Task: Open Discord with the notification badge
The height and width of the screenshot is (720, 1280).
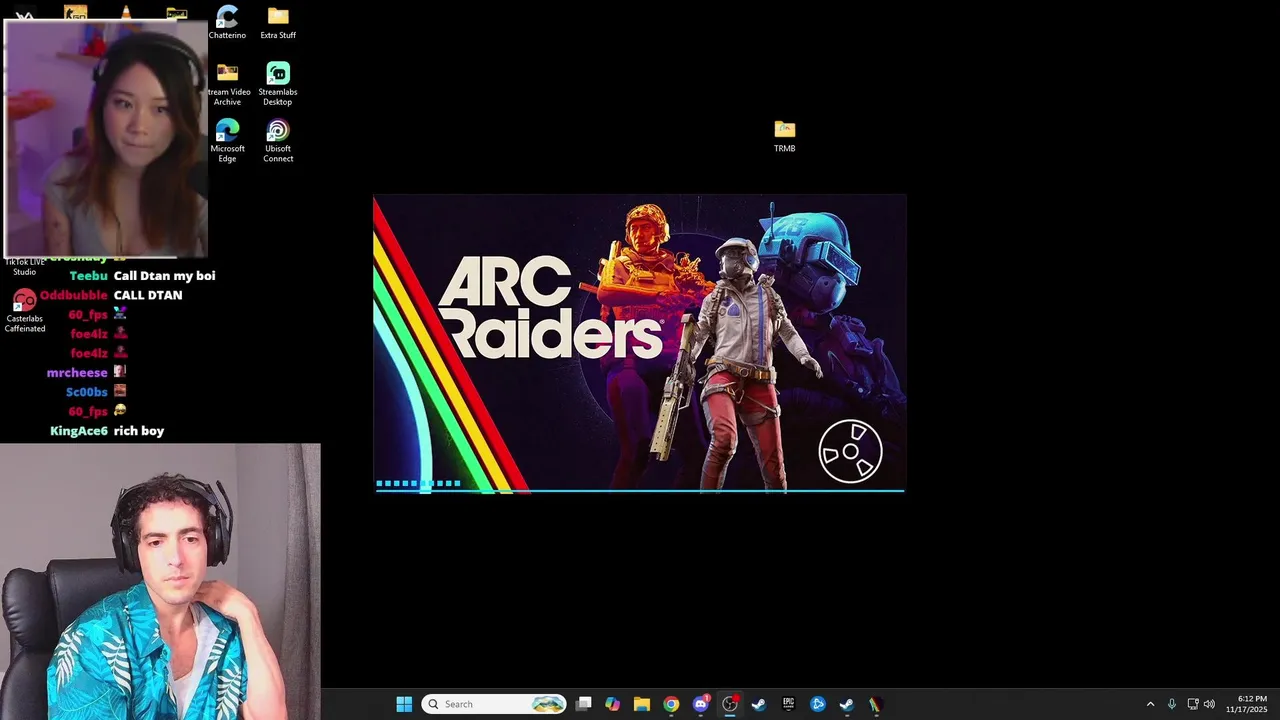Action: [701, 704]
